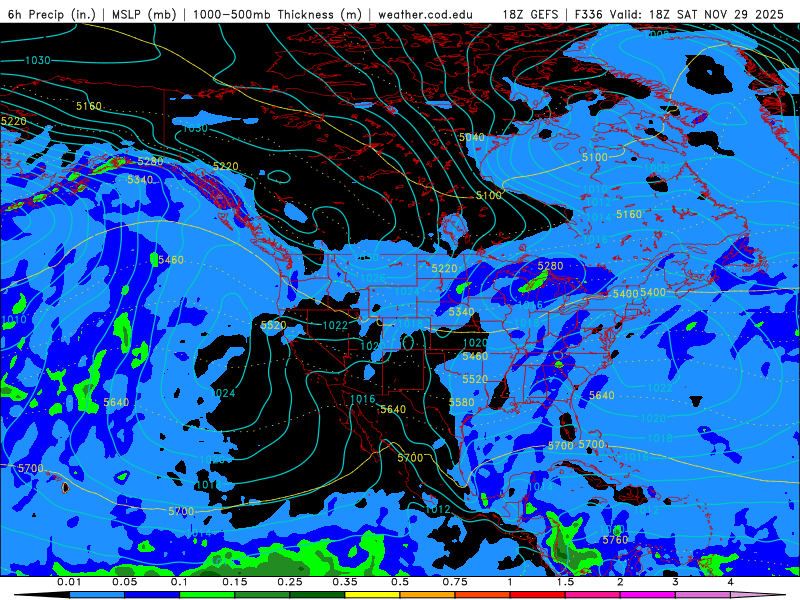Click the bright 1012 label off Mexico's Pacific coast
The height and width of the screenshot is (600, 800).
coord(437,509)
